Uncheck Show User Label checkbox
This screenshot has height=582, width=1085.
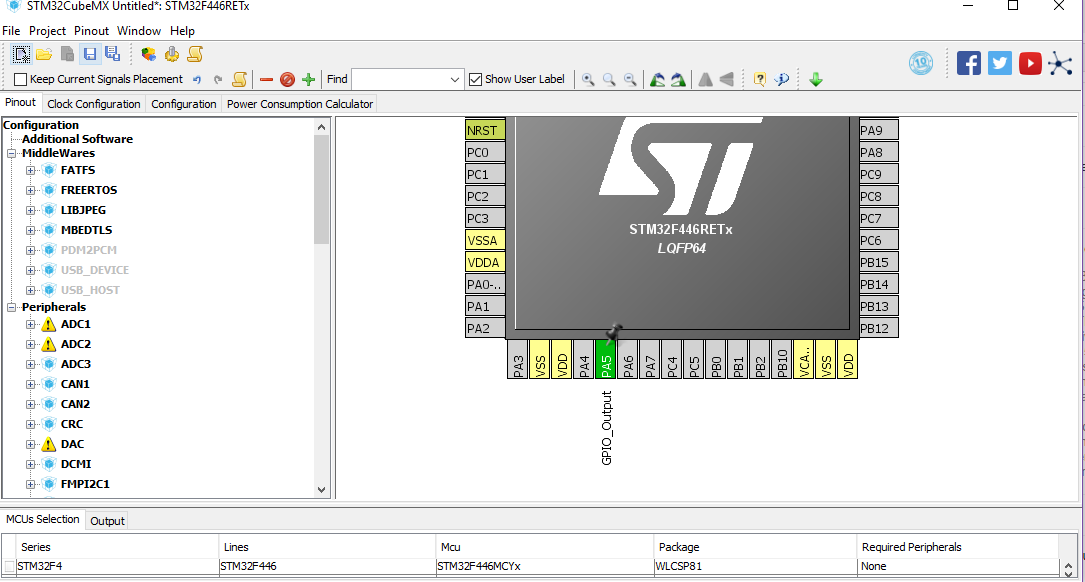point(475,79)
